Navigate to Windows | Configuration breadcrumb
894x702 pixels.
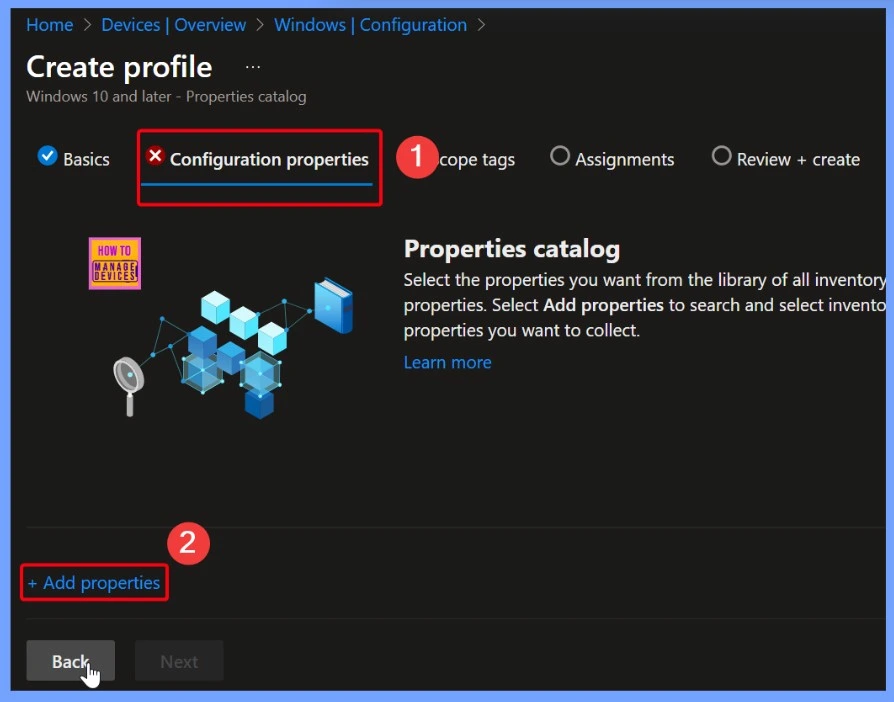coord(370,25)
